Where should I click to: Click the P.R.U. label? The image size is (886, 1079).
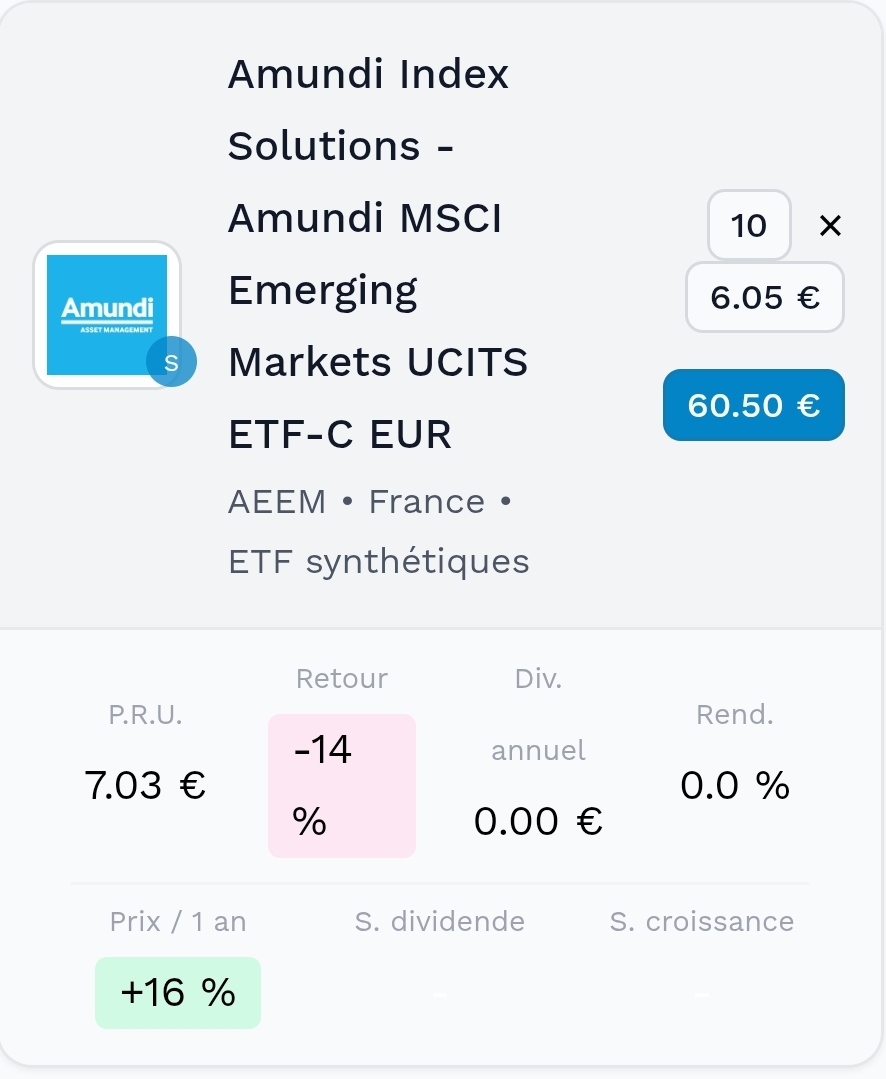click(146, 715)
